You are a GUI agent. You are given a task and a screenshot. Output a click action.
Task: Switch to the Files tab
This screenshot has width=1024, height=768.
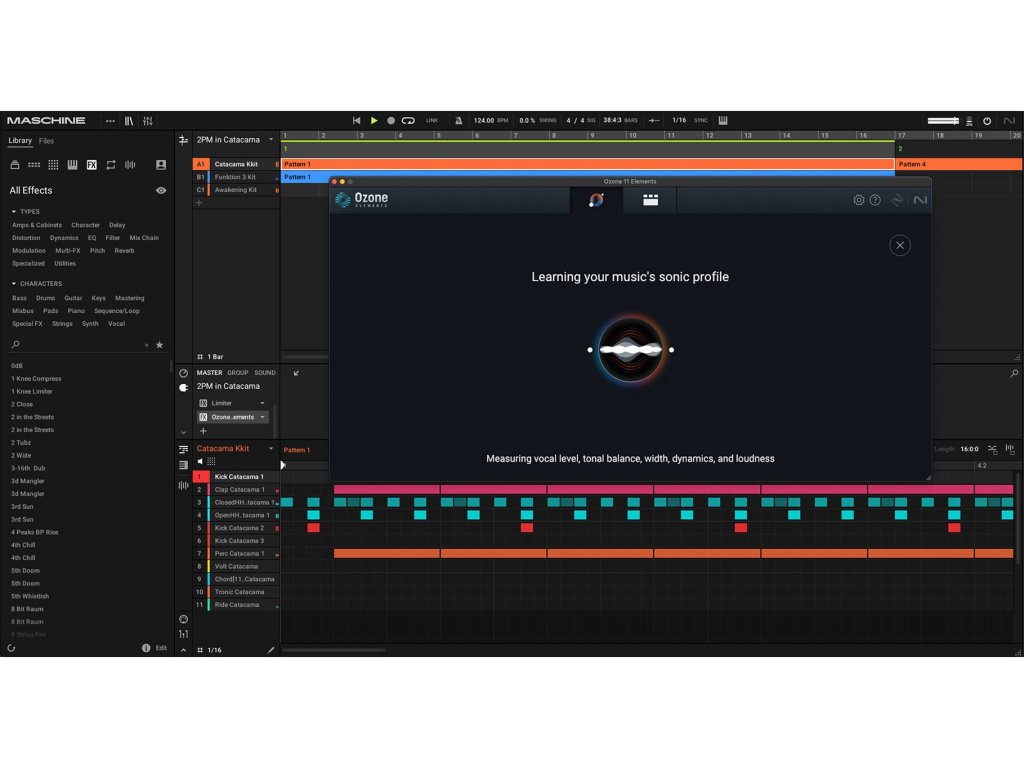[x=46, y=141]
